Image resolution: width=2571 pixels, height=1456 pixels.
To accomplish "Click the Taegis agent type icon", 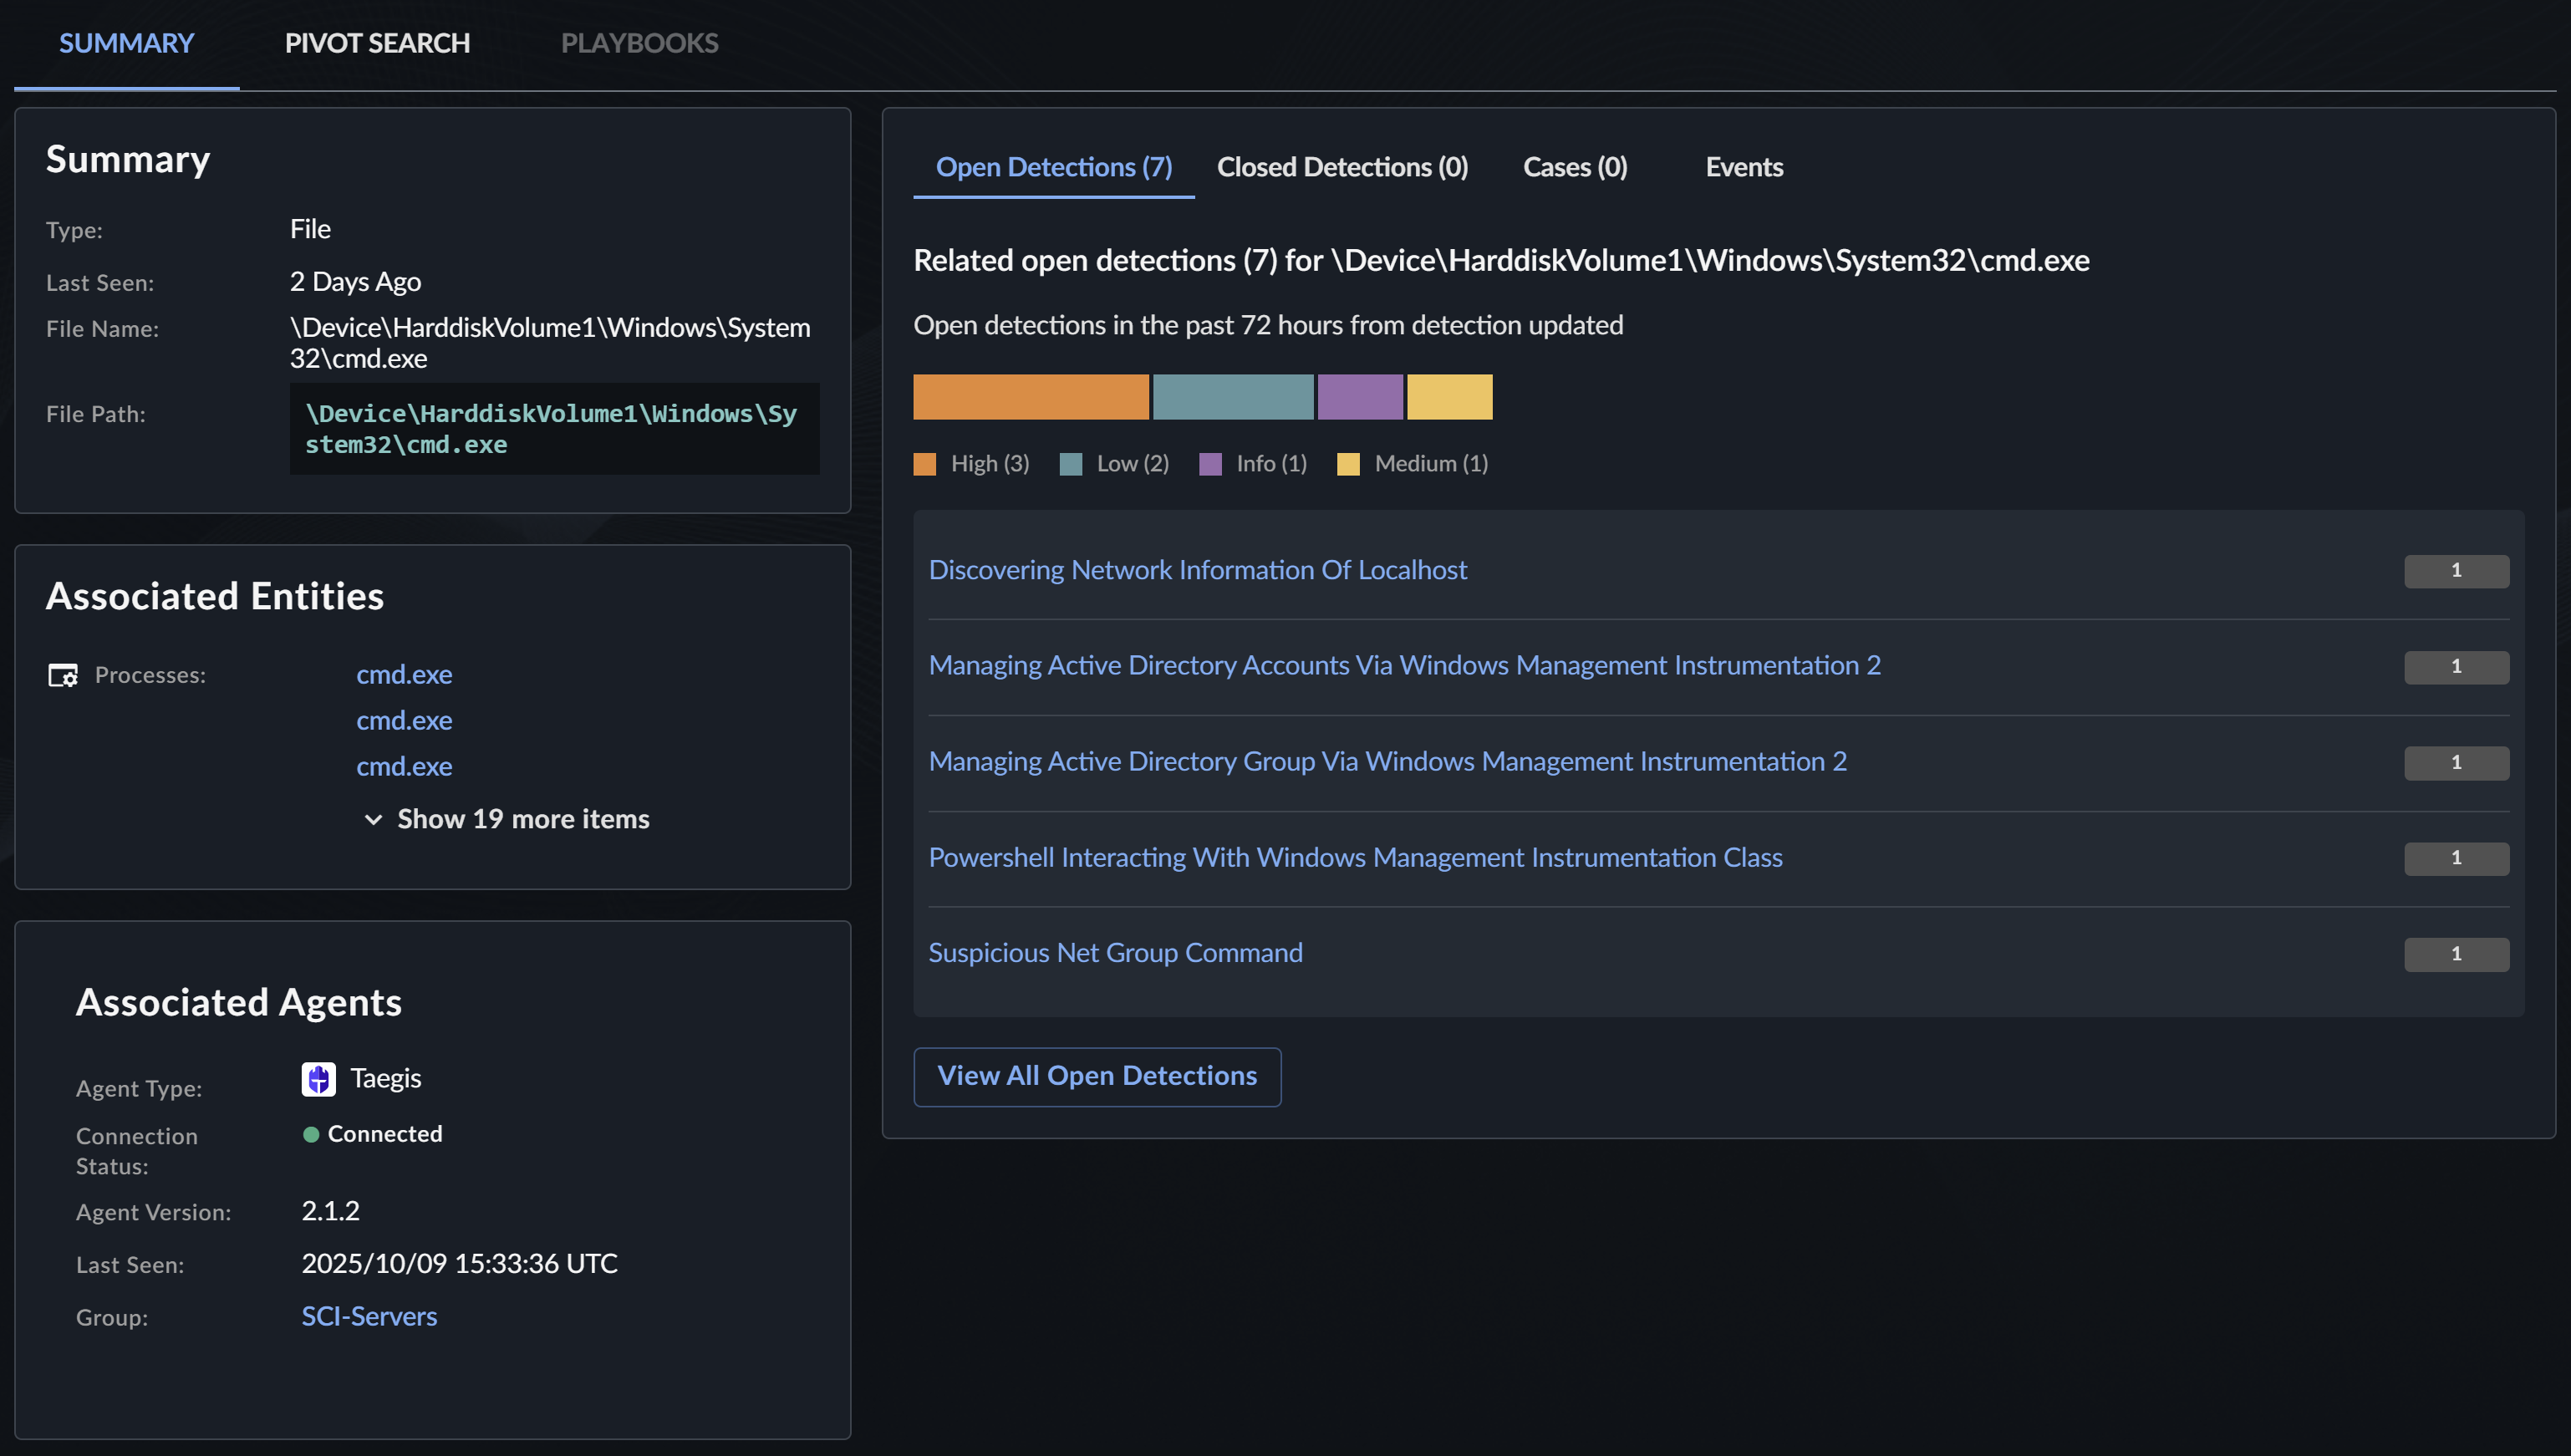I will pyautogui.click(x=318, y=1079).
